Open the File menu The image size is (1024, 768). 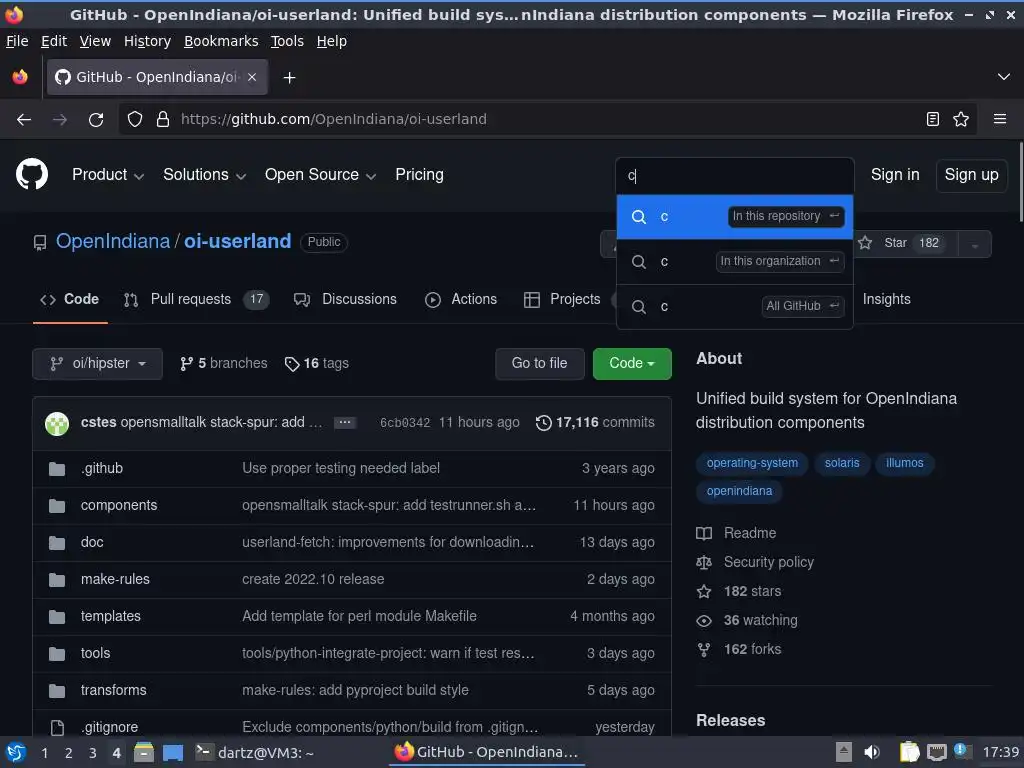(x=17, y=41)
